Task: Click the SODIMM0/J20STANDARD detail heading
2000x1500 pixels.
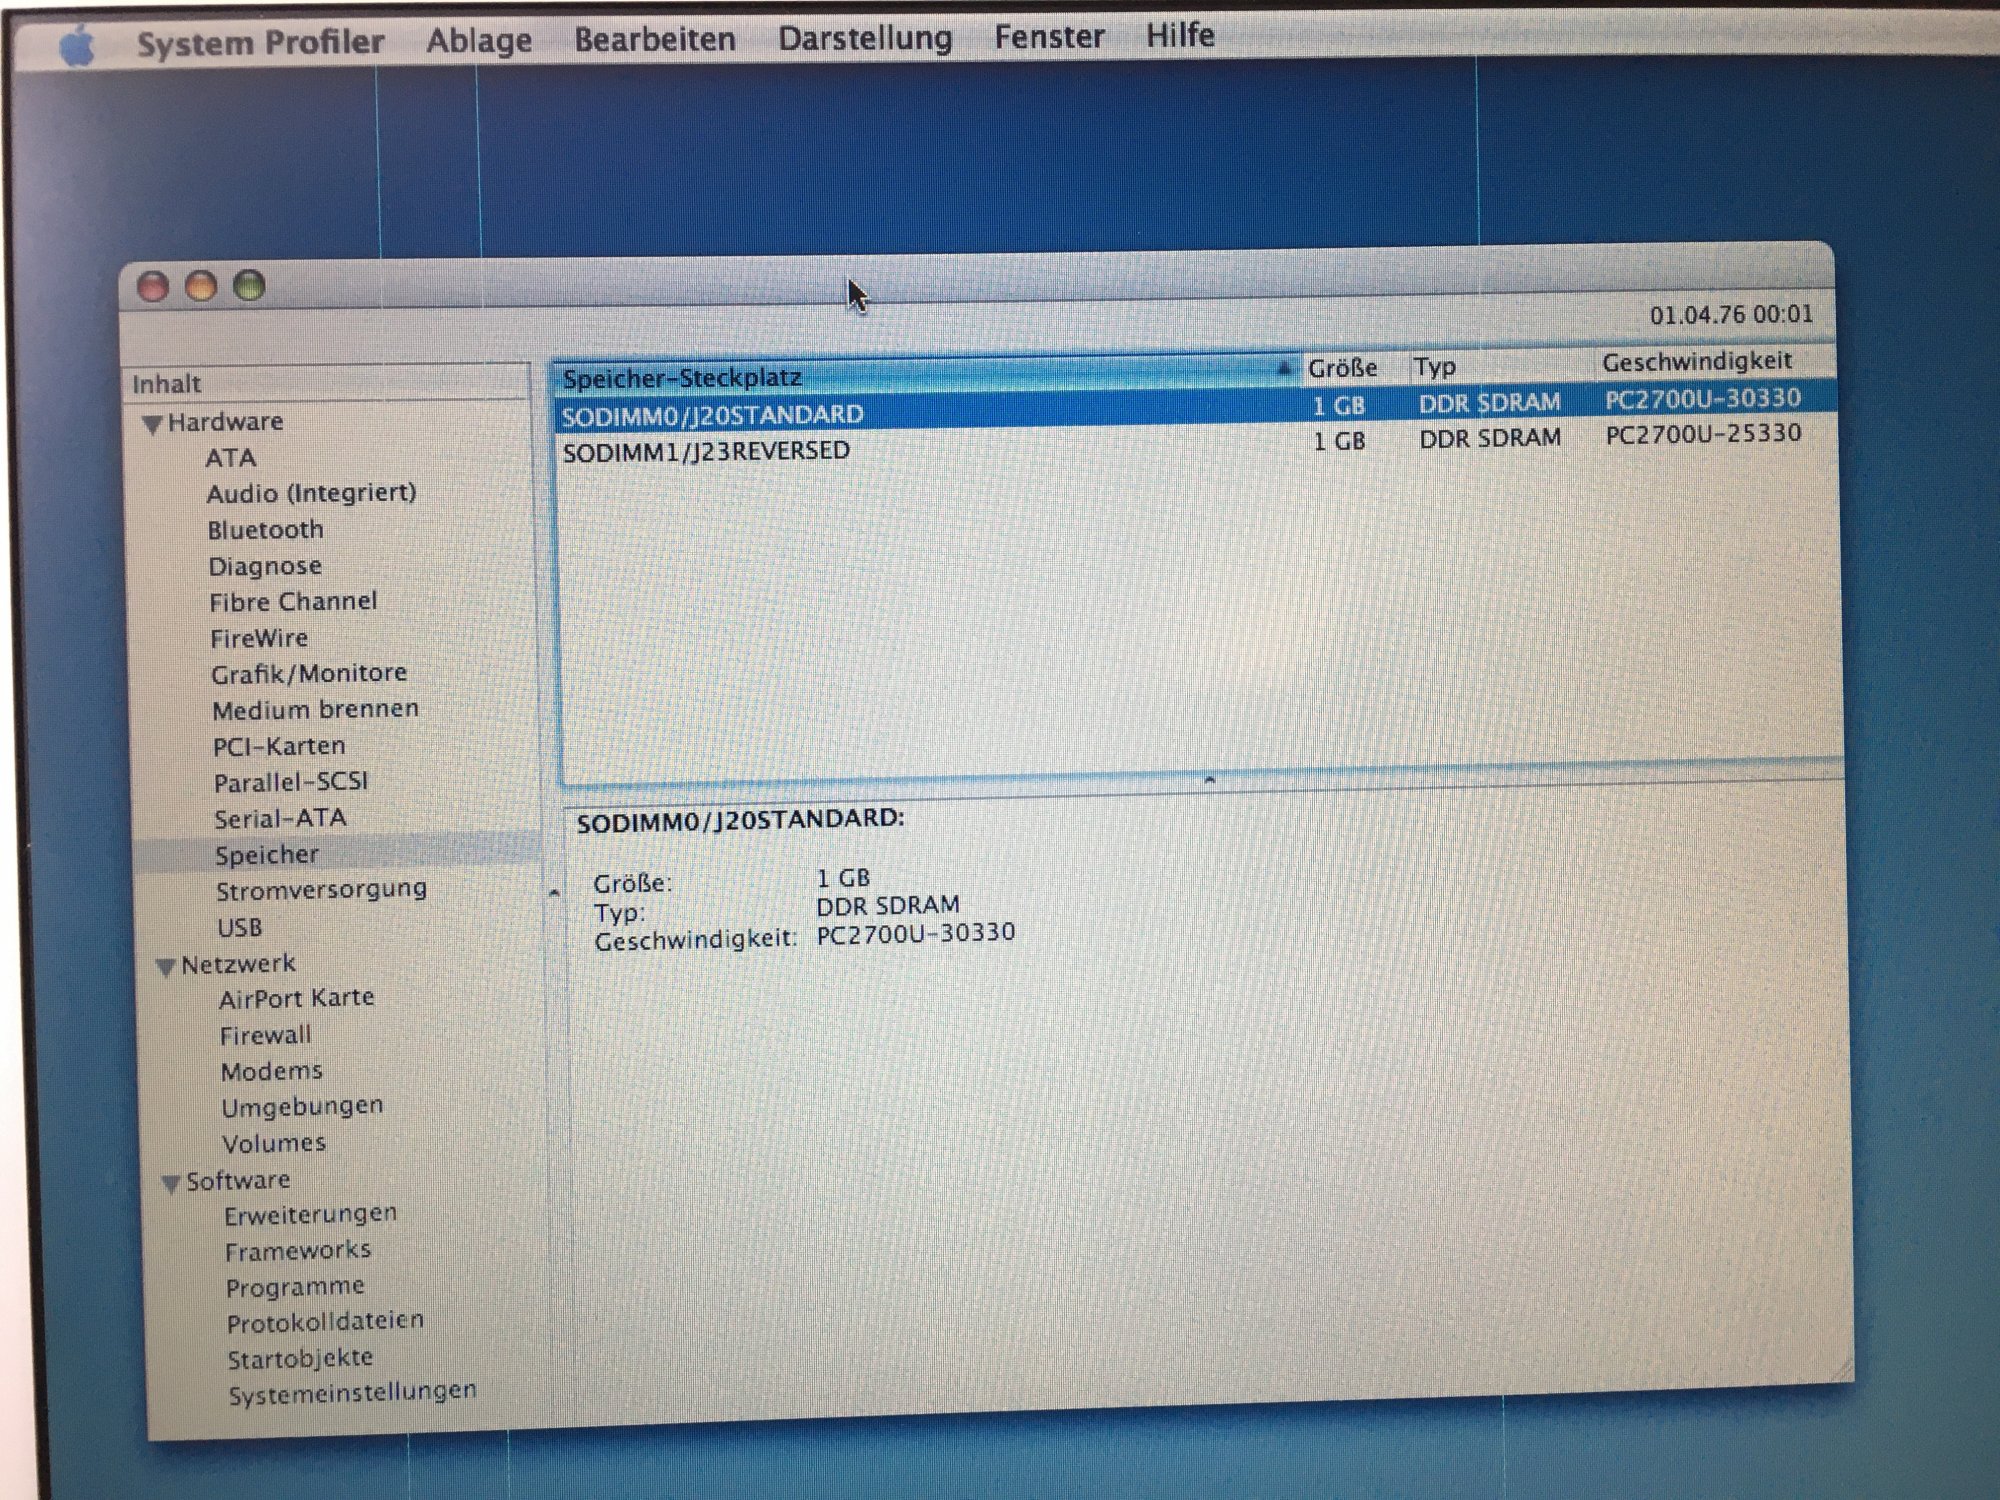Action: (740, 819)
